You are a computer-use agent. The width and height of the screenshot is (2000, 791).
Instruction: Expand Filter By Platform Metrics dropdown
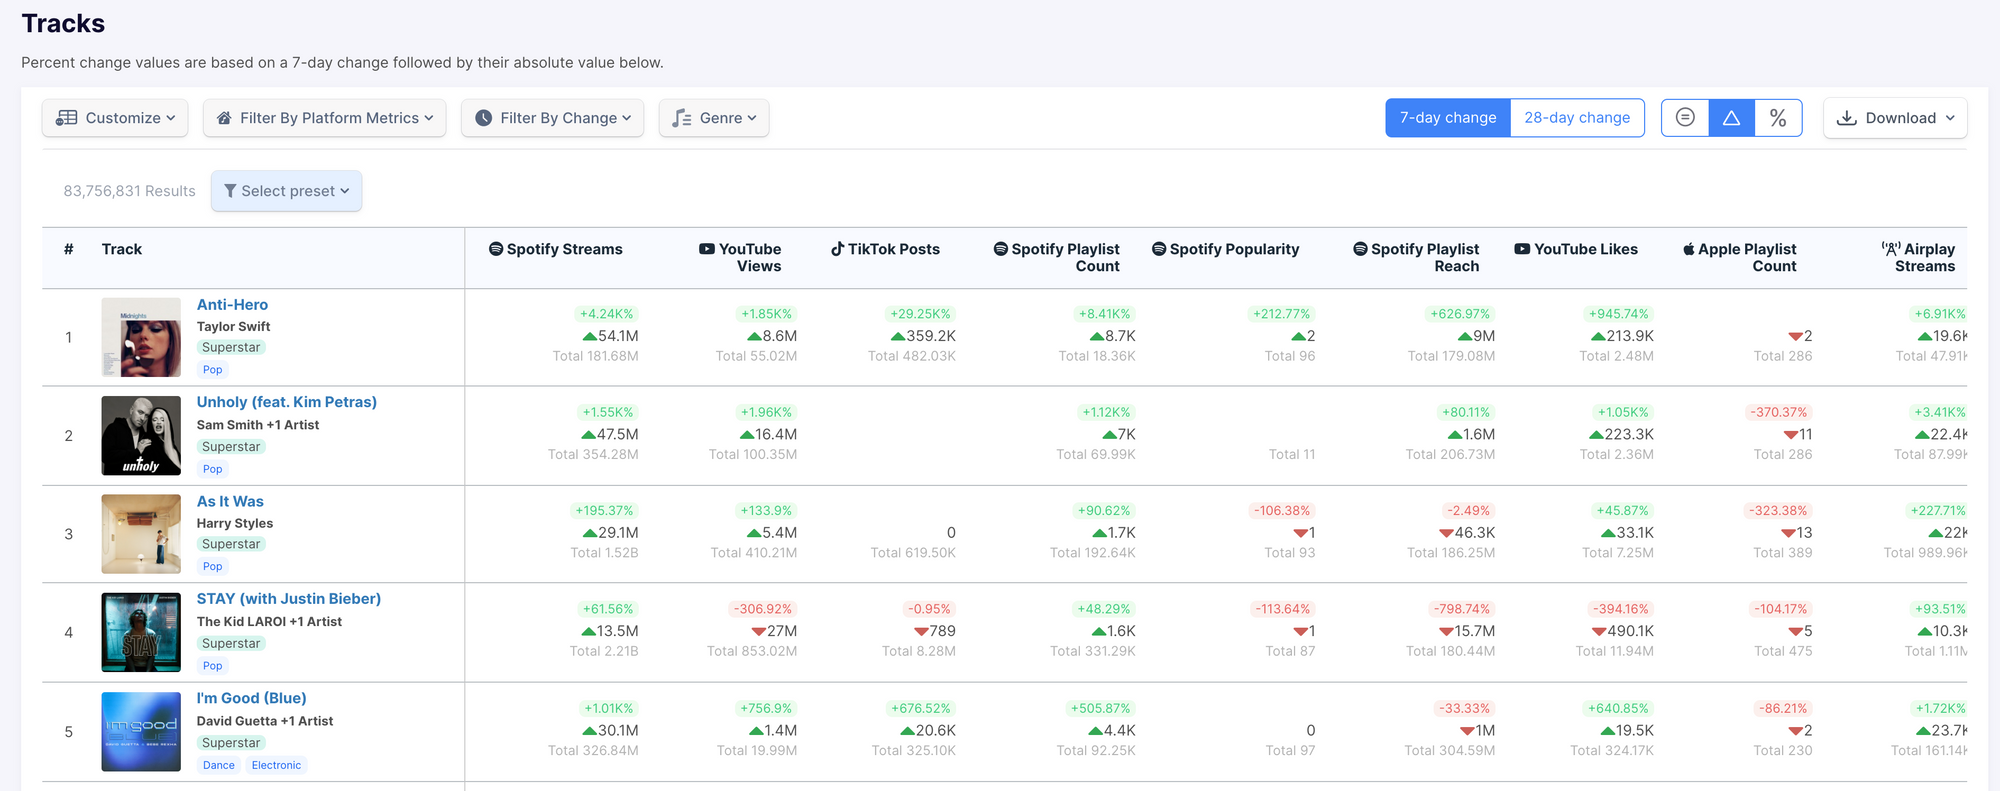point(324,118)
